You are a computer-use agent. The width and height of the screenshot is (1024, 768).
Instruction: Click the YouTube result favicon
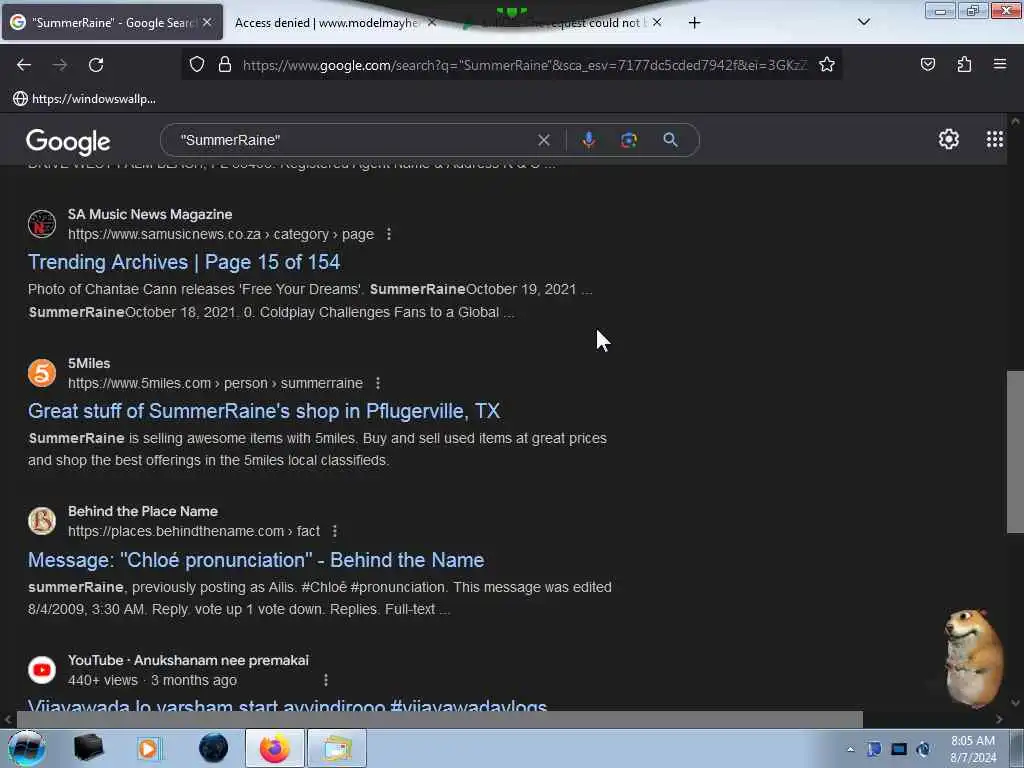(42, 670)
